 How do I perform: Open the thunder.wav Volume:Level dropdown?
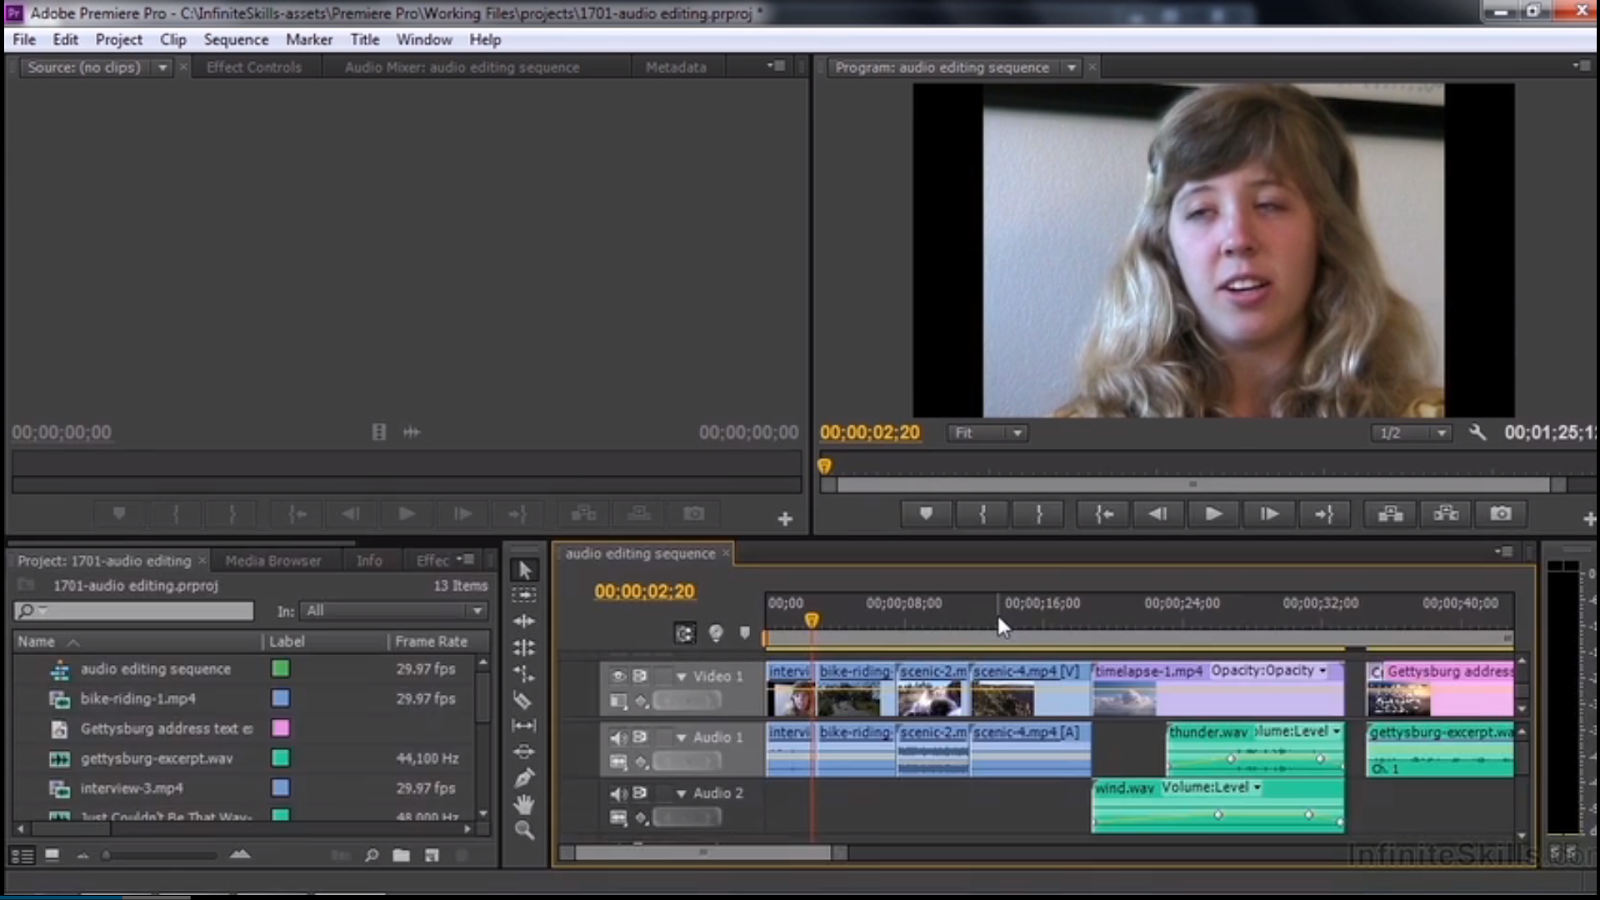(1336, 731)
